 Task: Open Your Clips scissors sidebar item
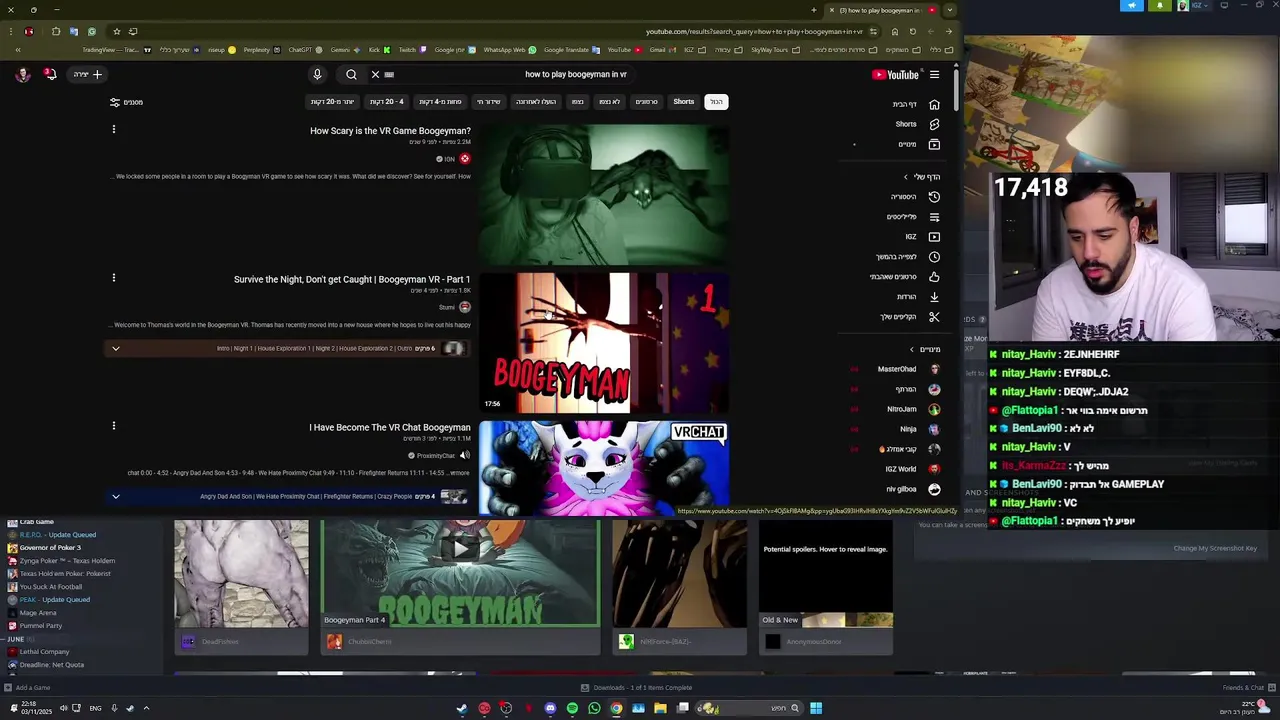pyautogui.click(x=911, y=317)
